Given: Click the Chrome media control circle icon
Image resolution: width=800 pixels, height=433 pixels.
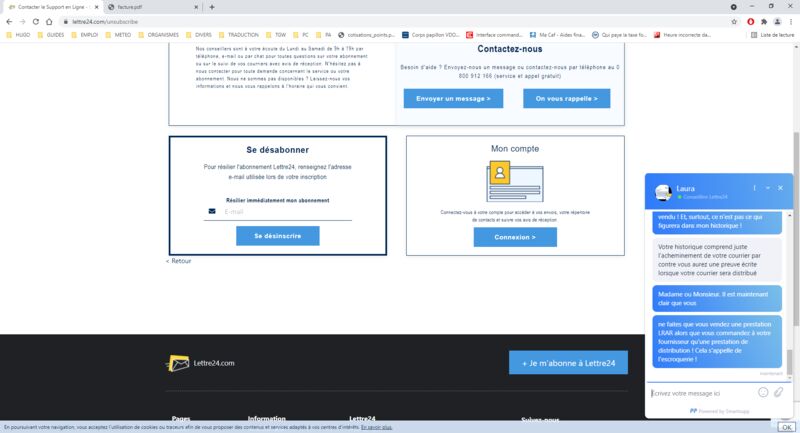Looking at the screenshot, I should pyautogui.click(x=734, y=7).
